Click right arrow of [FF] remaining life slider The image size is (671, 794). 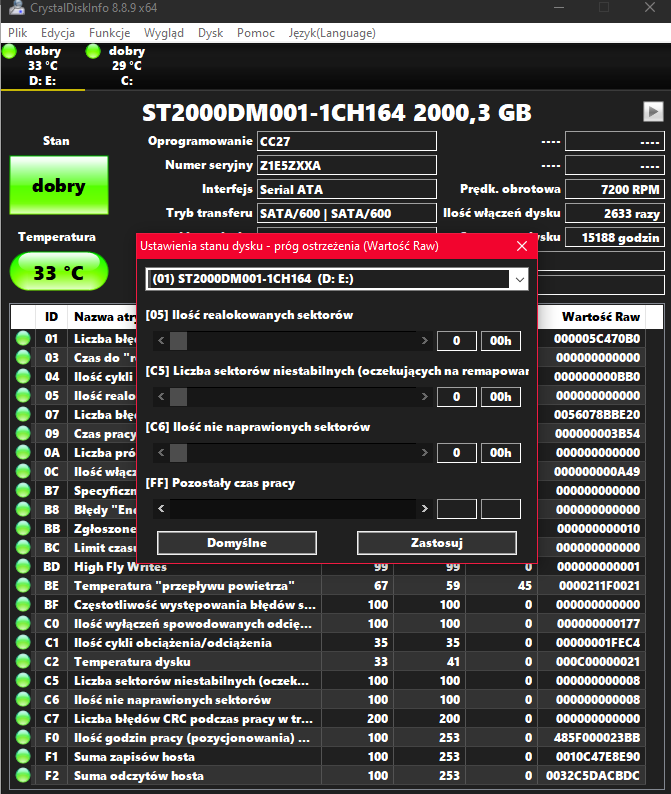pyautogui.click(x=424, y=509)
